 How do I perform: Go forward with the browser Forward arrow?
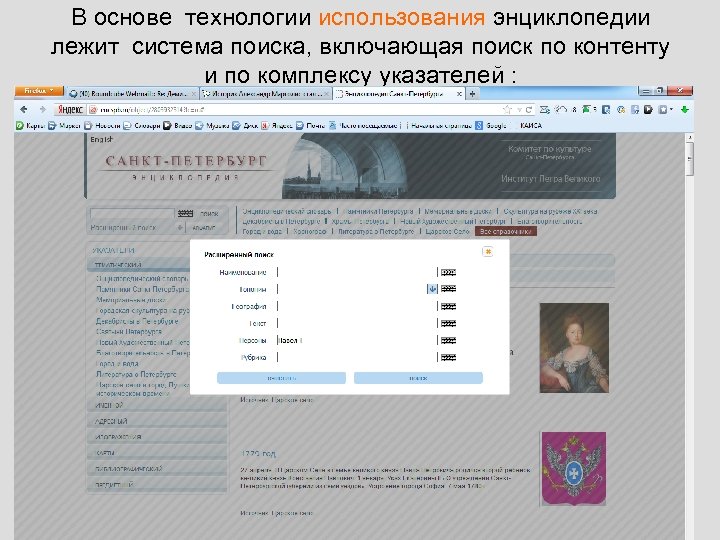[43, 109]
